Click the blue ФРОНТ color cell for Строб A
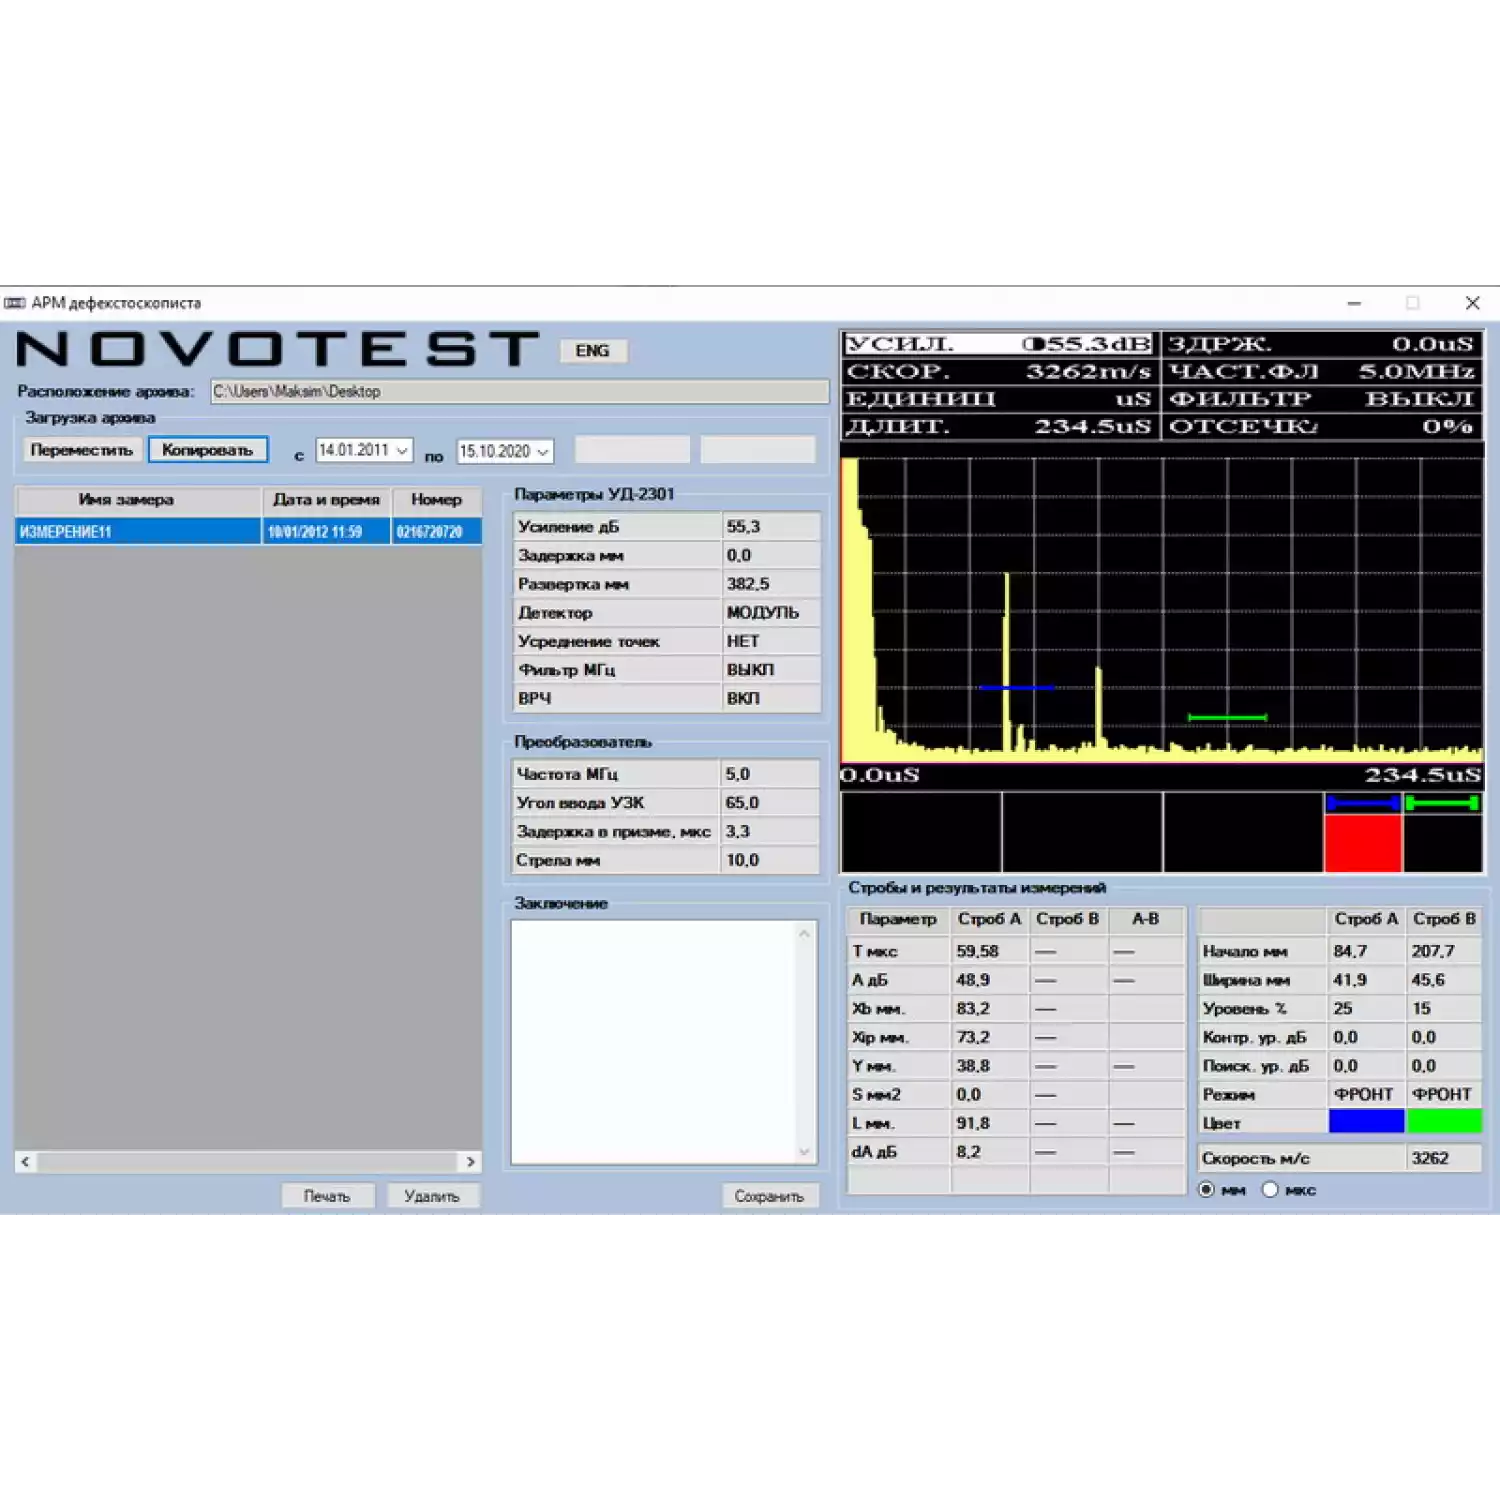This screenshot has height=1500, width=1500. coord(1366,1122)
